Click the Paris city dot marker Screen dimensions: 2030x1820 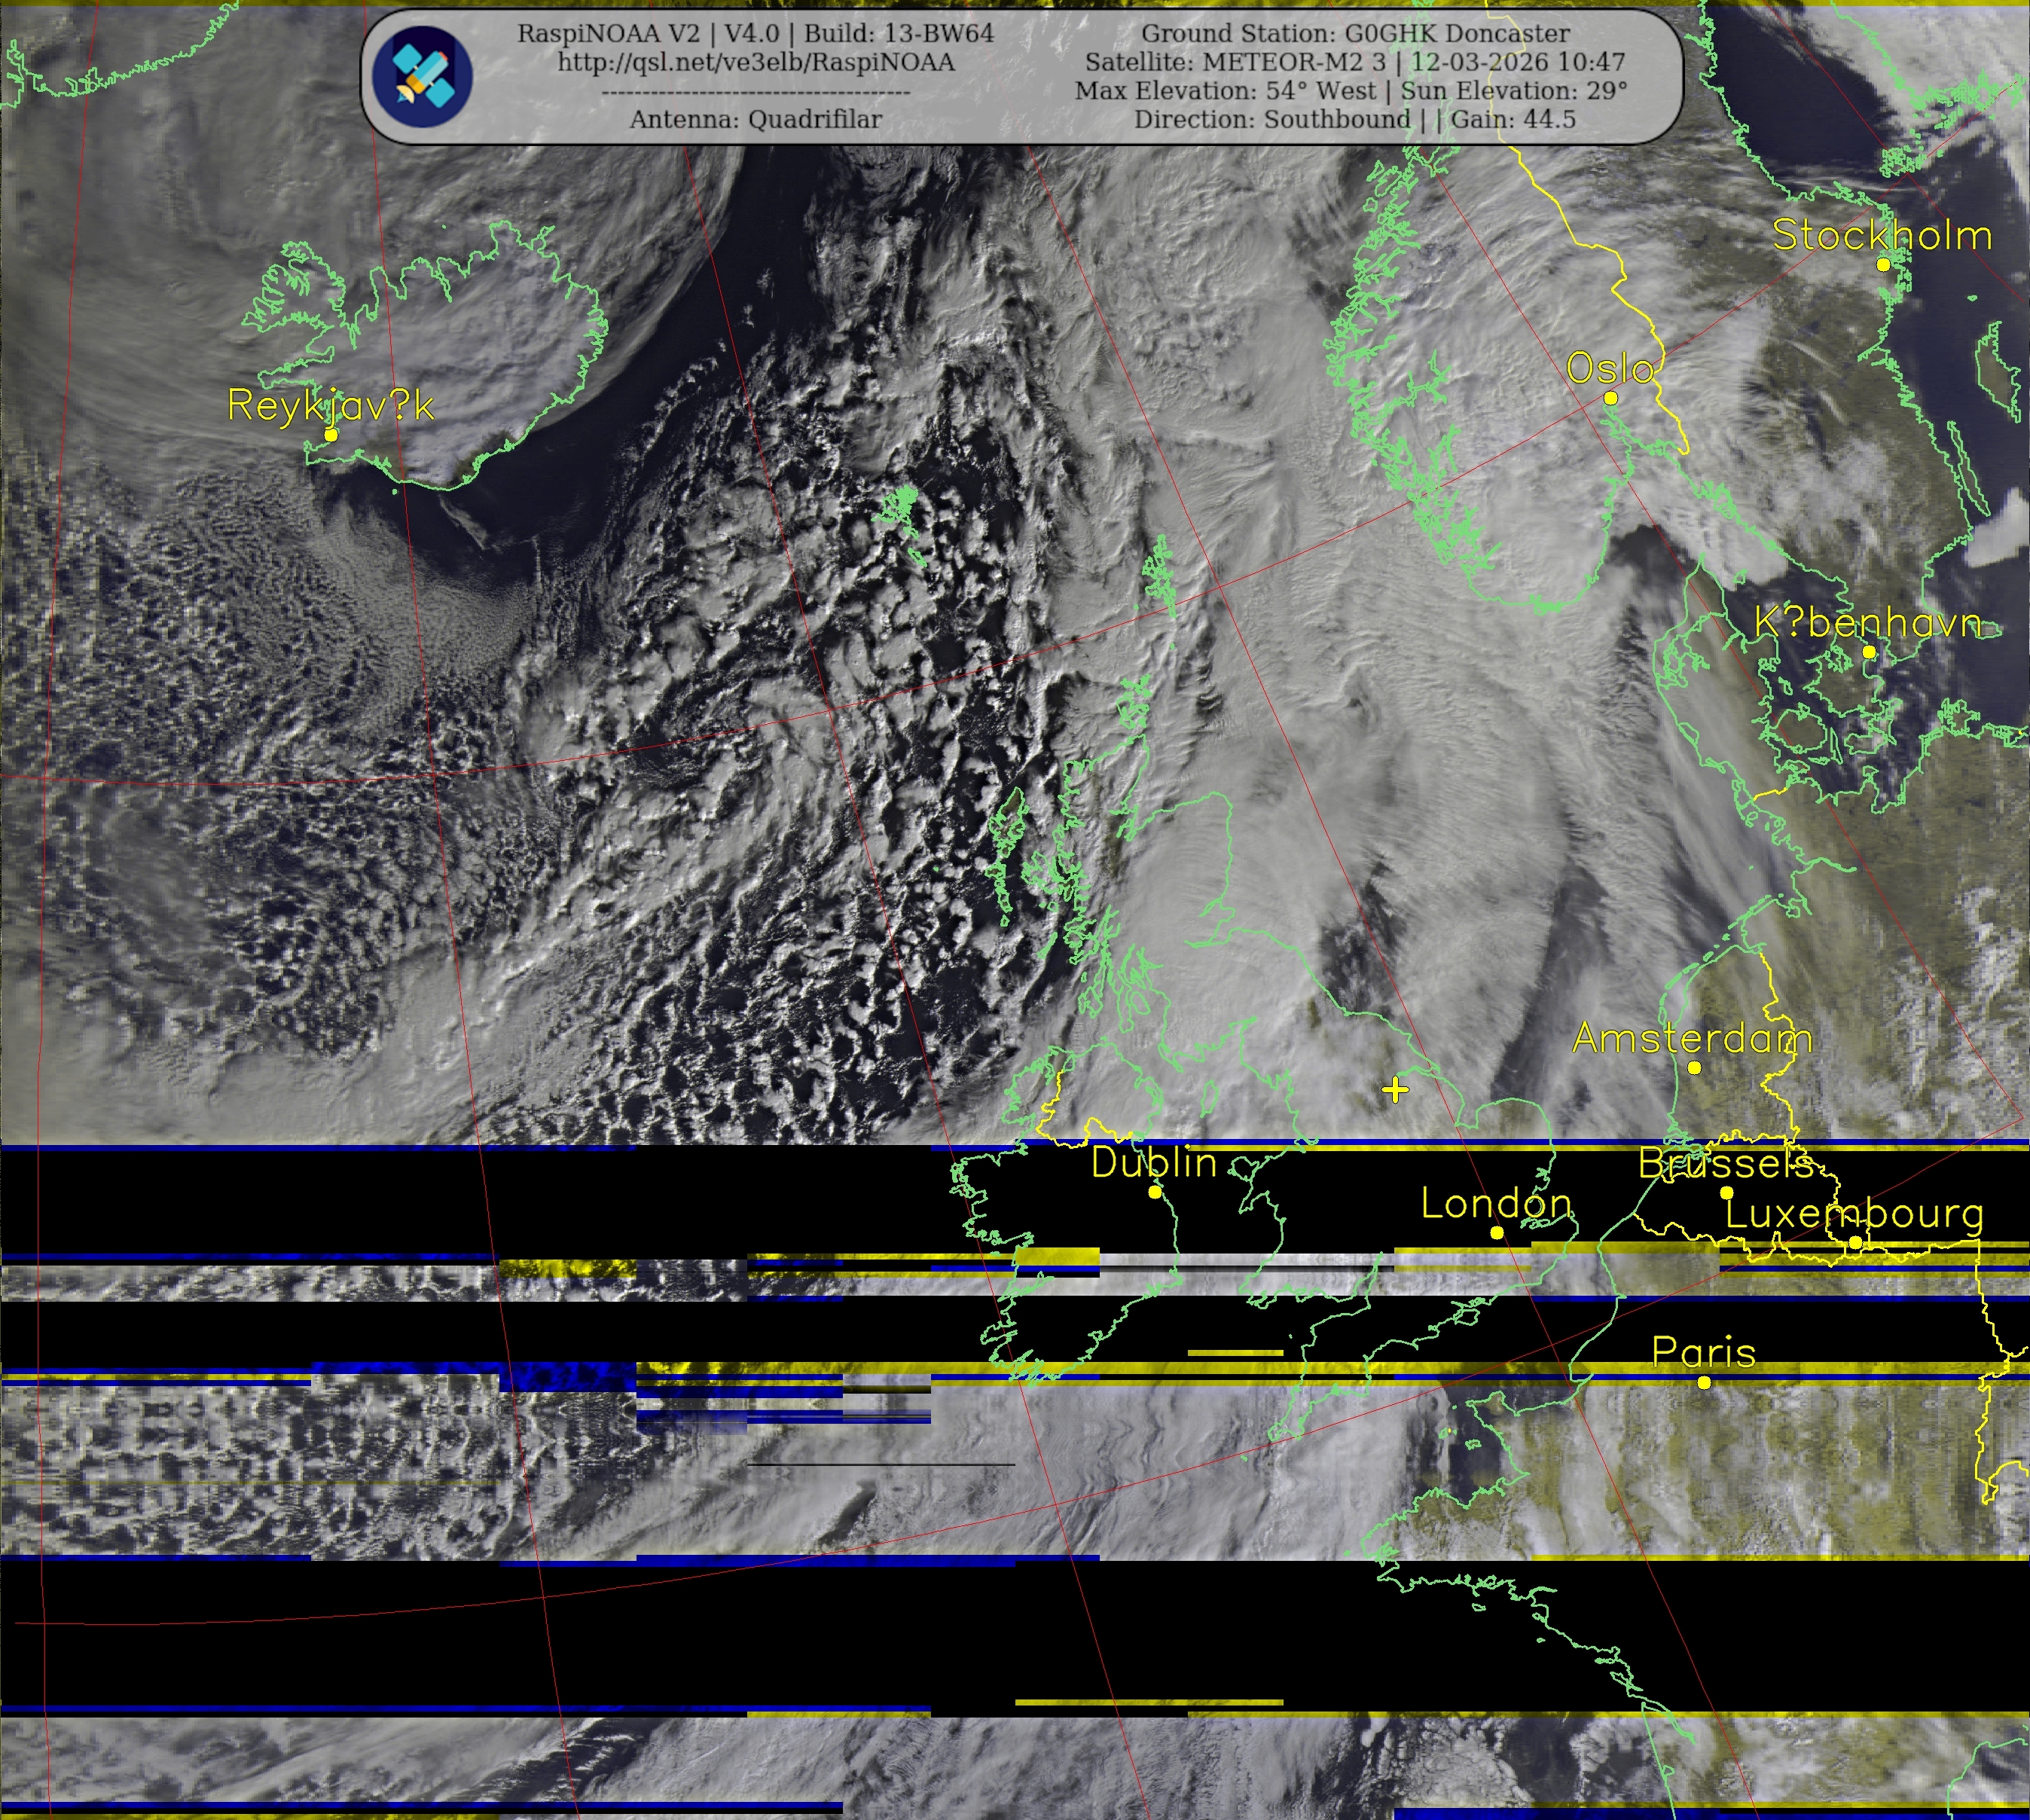tap(1704, 1382)
